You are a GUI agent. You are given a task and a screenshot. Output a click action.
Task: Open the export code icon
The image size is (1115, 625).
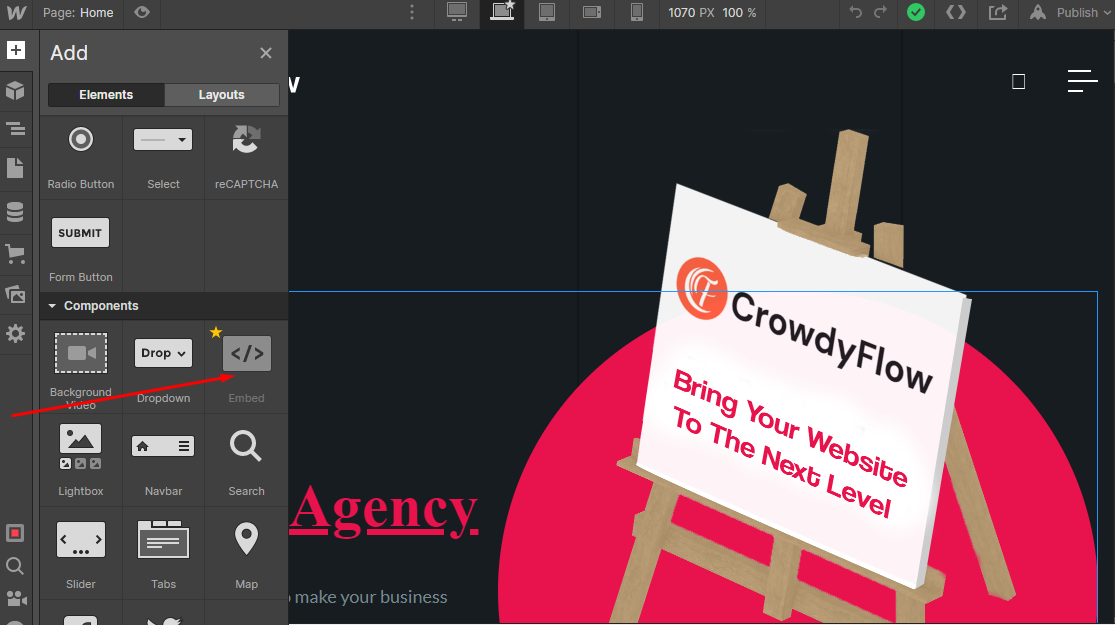[x=956, y=12]
